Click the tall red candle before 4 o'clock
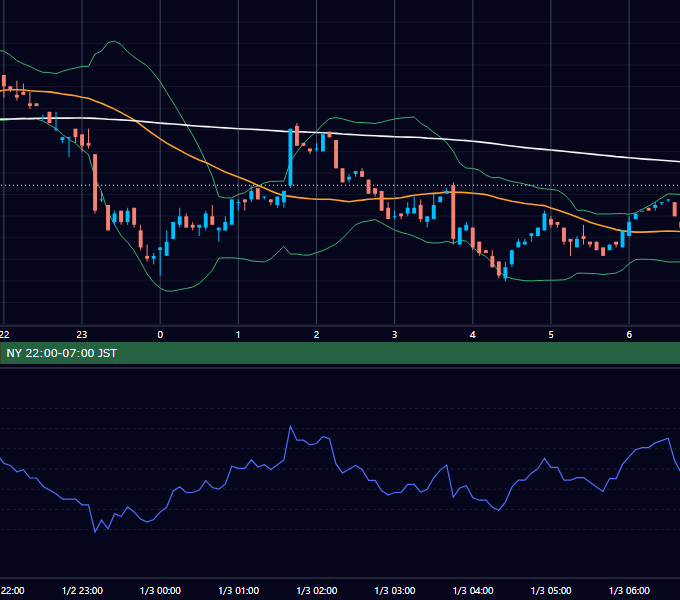This screenshot has height=600, width=680. [453, 213]
